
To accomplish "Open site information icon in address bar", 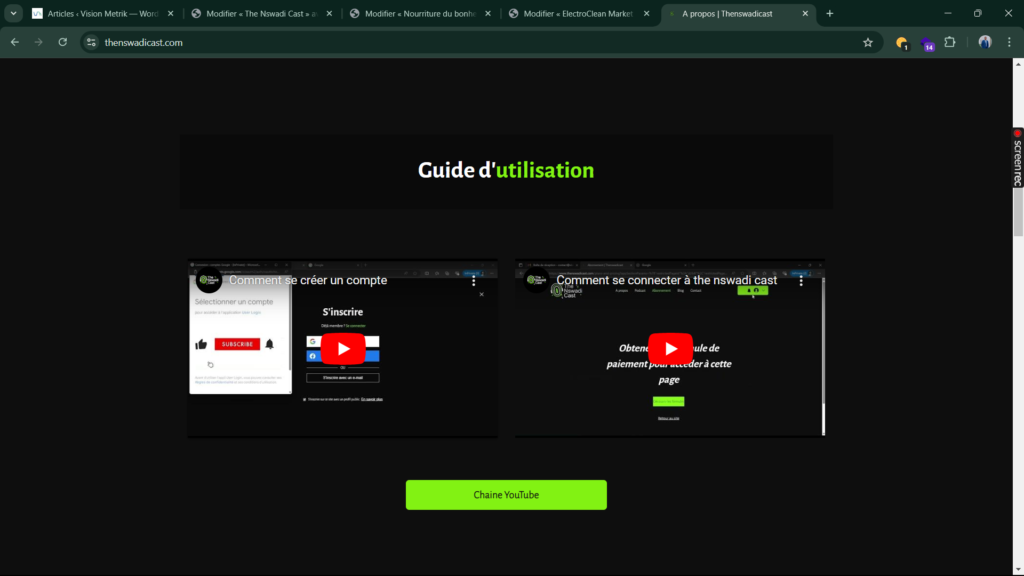I will pos(91,42).
